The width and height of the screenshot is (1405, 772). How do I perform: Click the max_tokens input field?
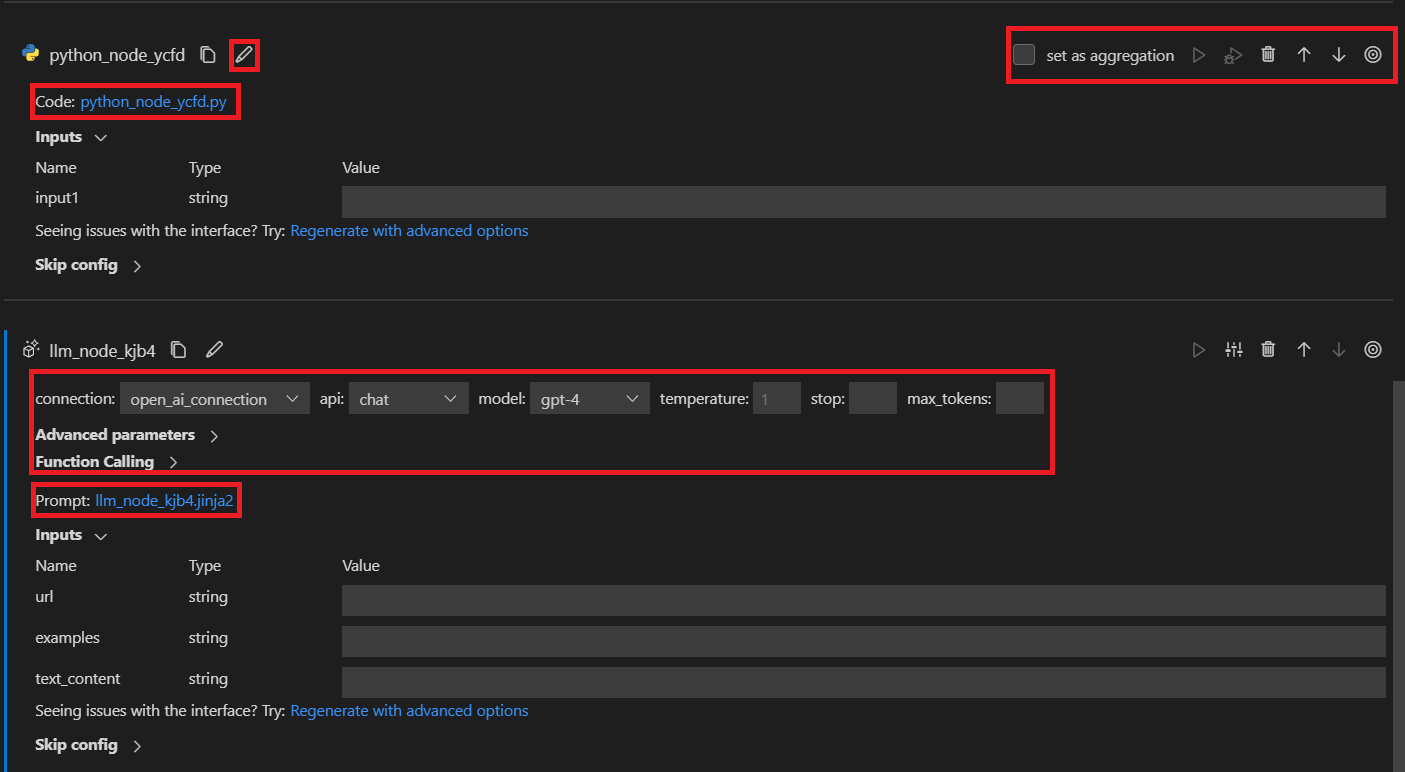point(1019,399)
